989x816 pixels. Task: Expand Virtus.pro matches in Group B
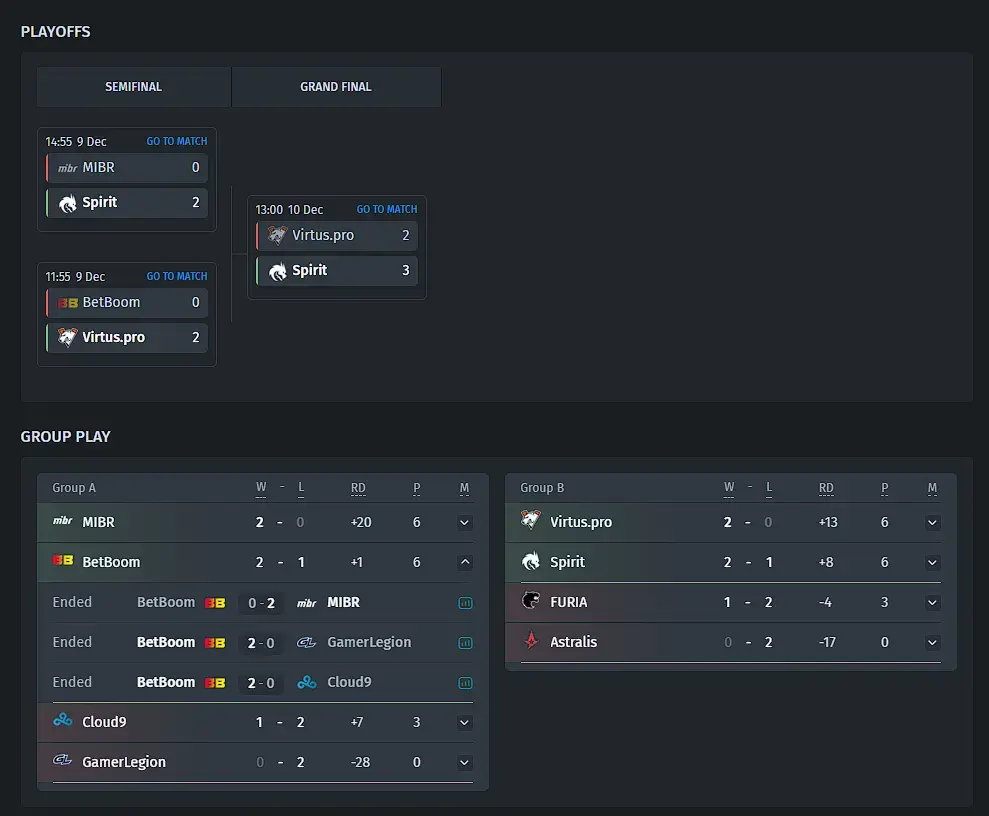(932, 523)
